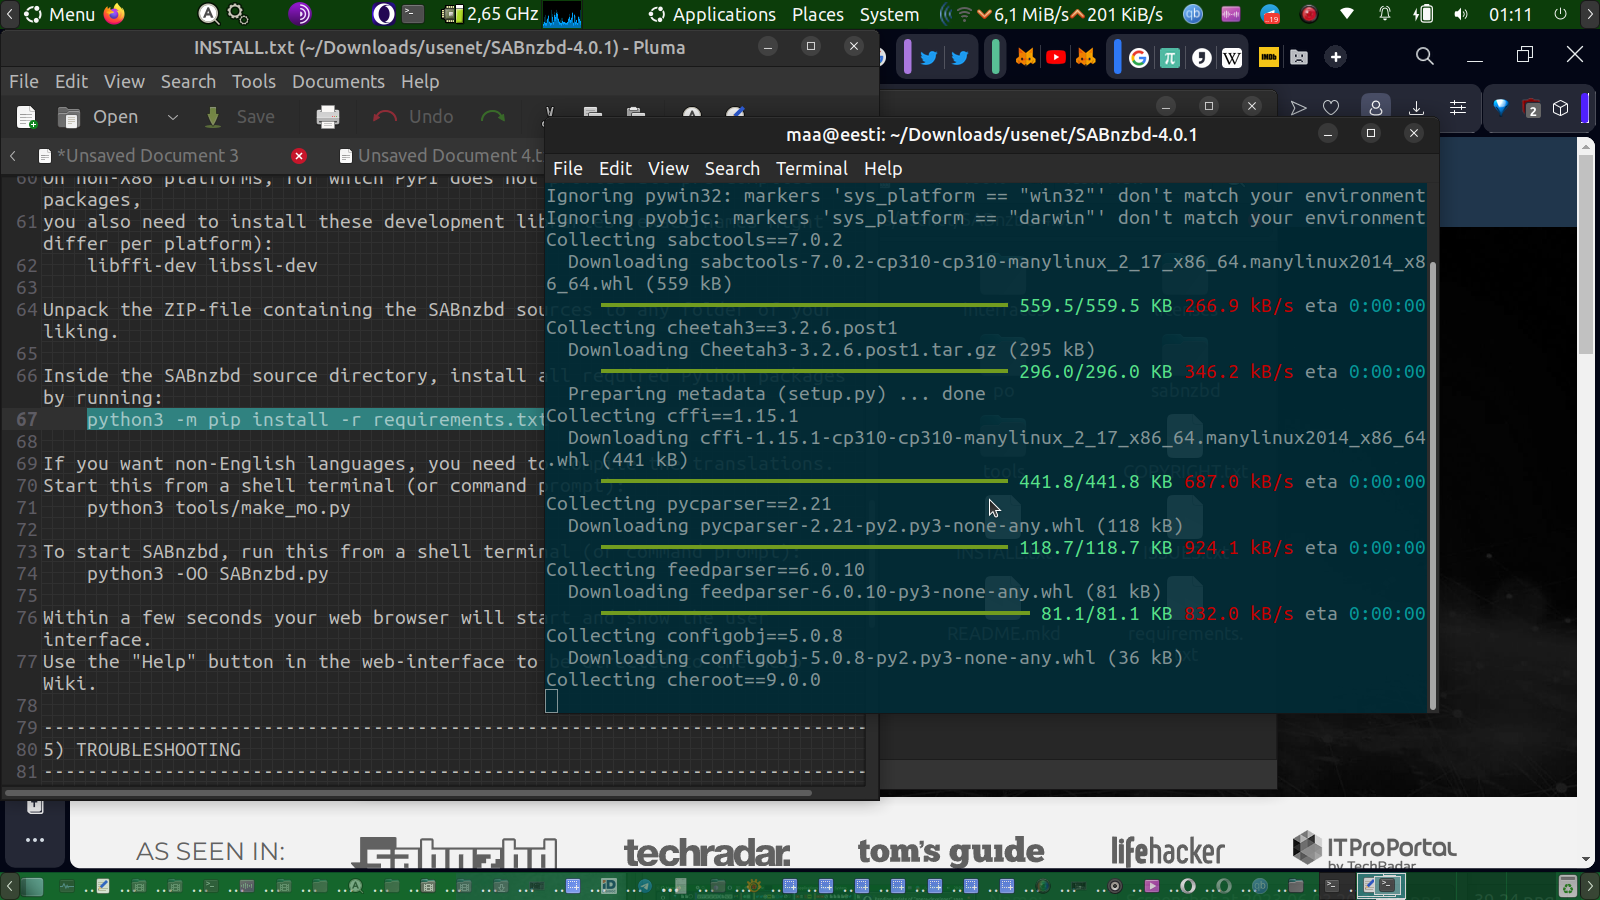Screen dimensions: 1600x900
Task: Click the Pluma horizontal scrollbar
Action: click(410, 793)
